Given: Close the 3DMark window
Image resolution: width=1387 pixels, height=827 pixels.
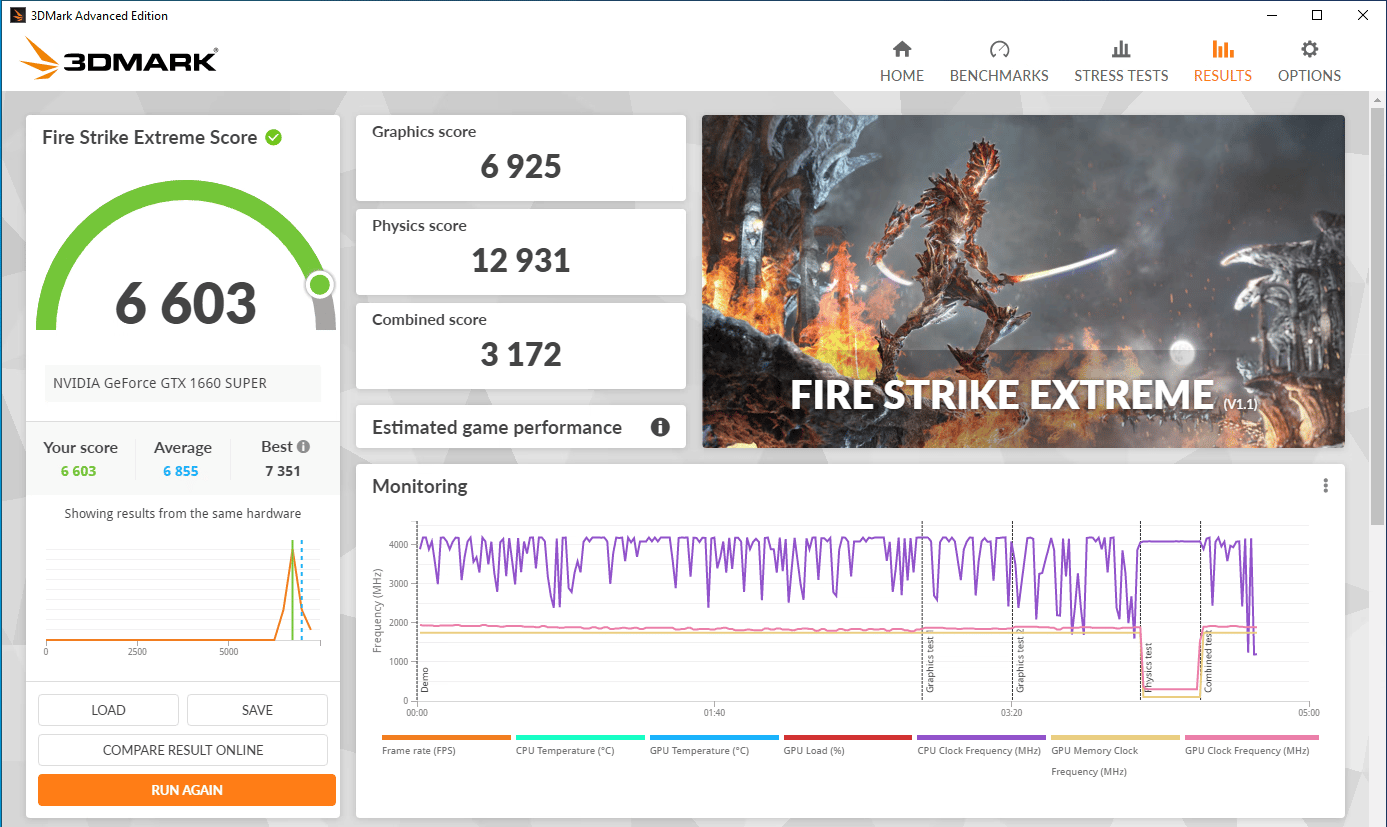Looking at the screenshot, I should (1363, 15).
